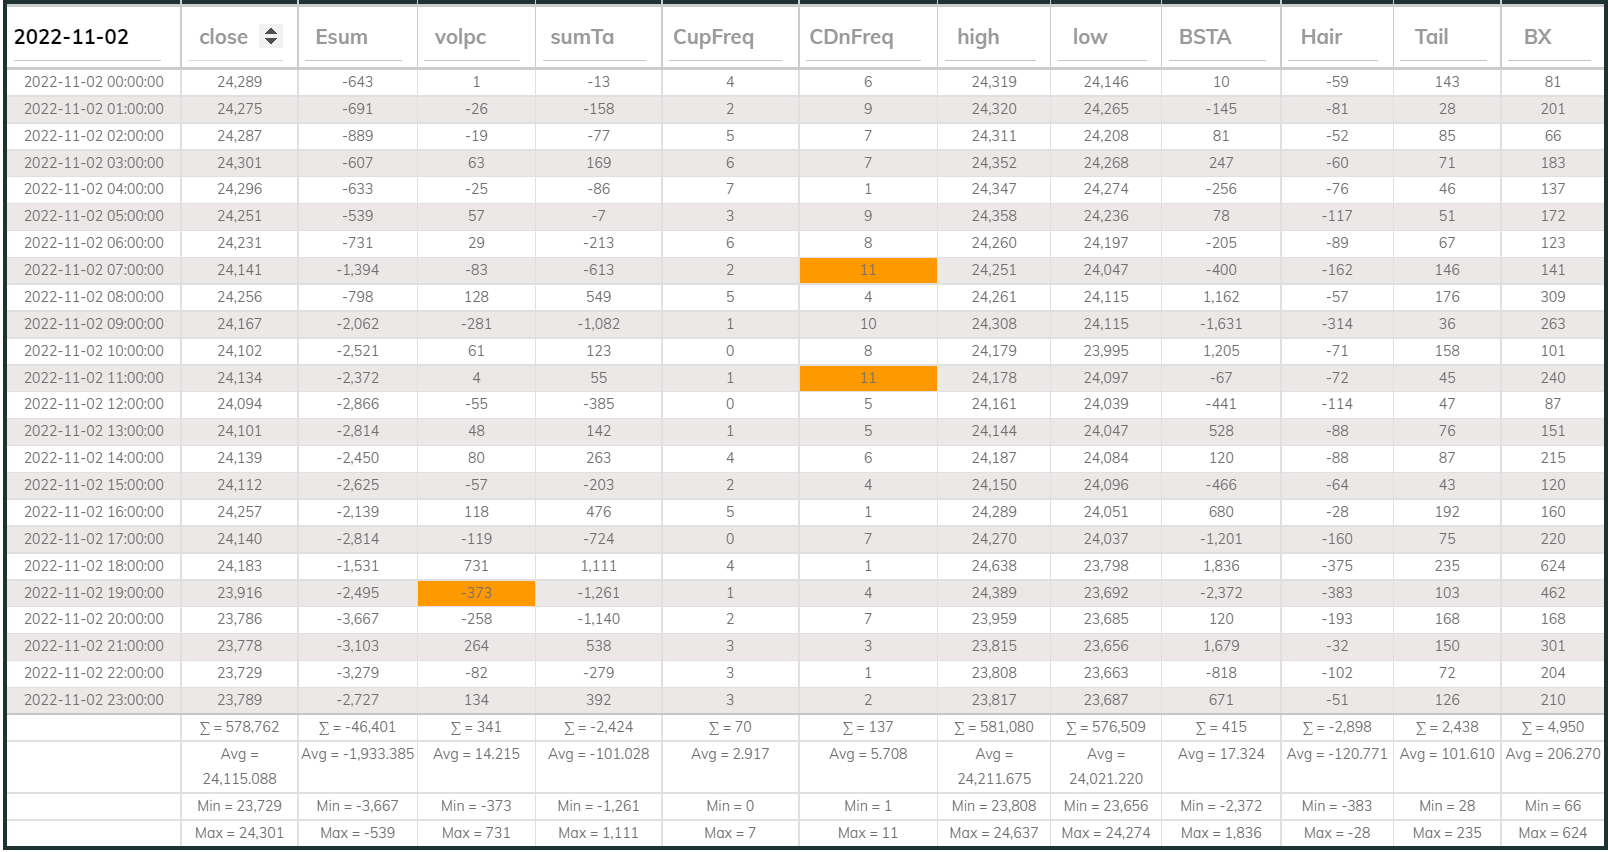Select row 2022-11-02 20:00:00 timestamp
Screen dimensions: 1608x852
point(94,619)
